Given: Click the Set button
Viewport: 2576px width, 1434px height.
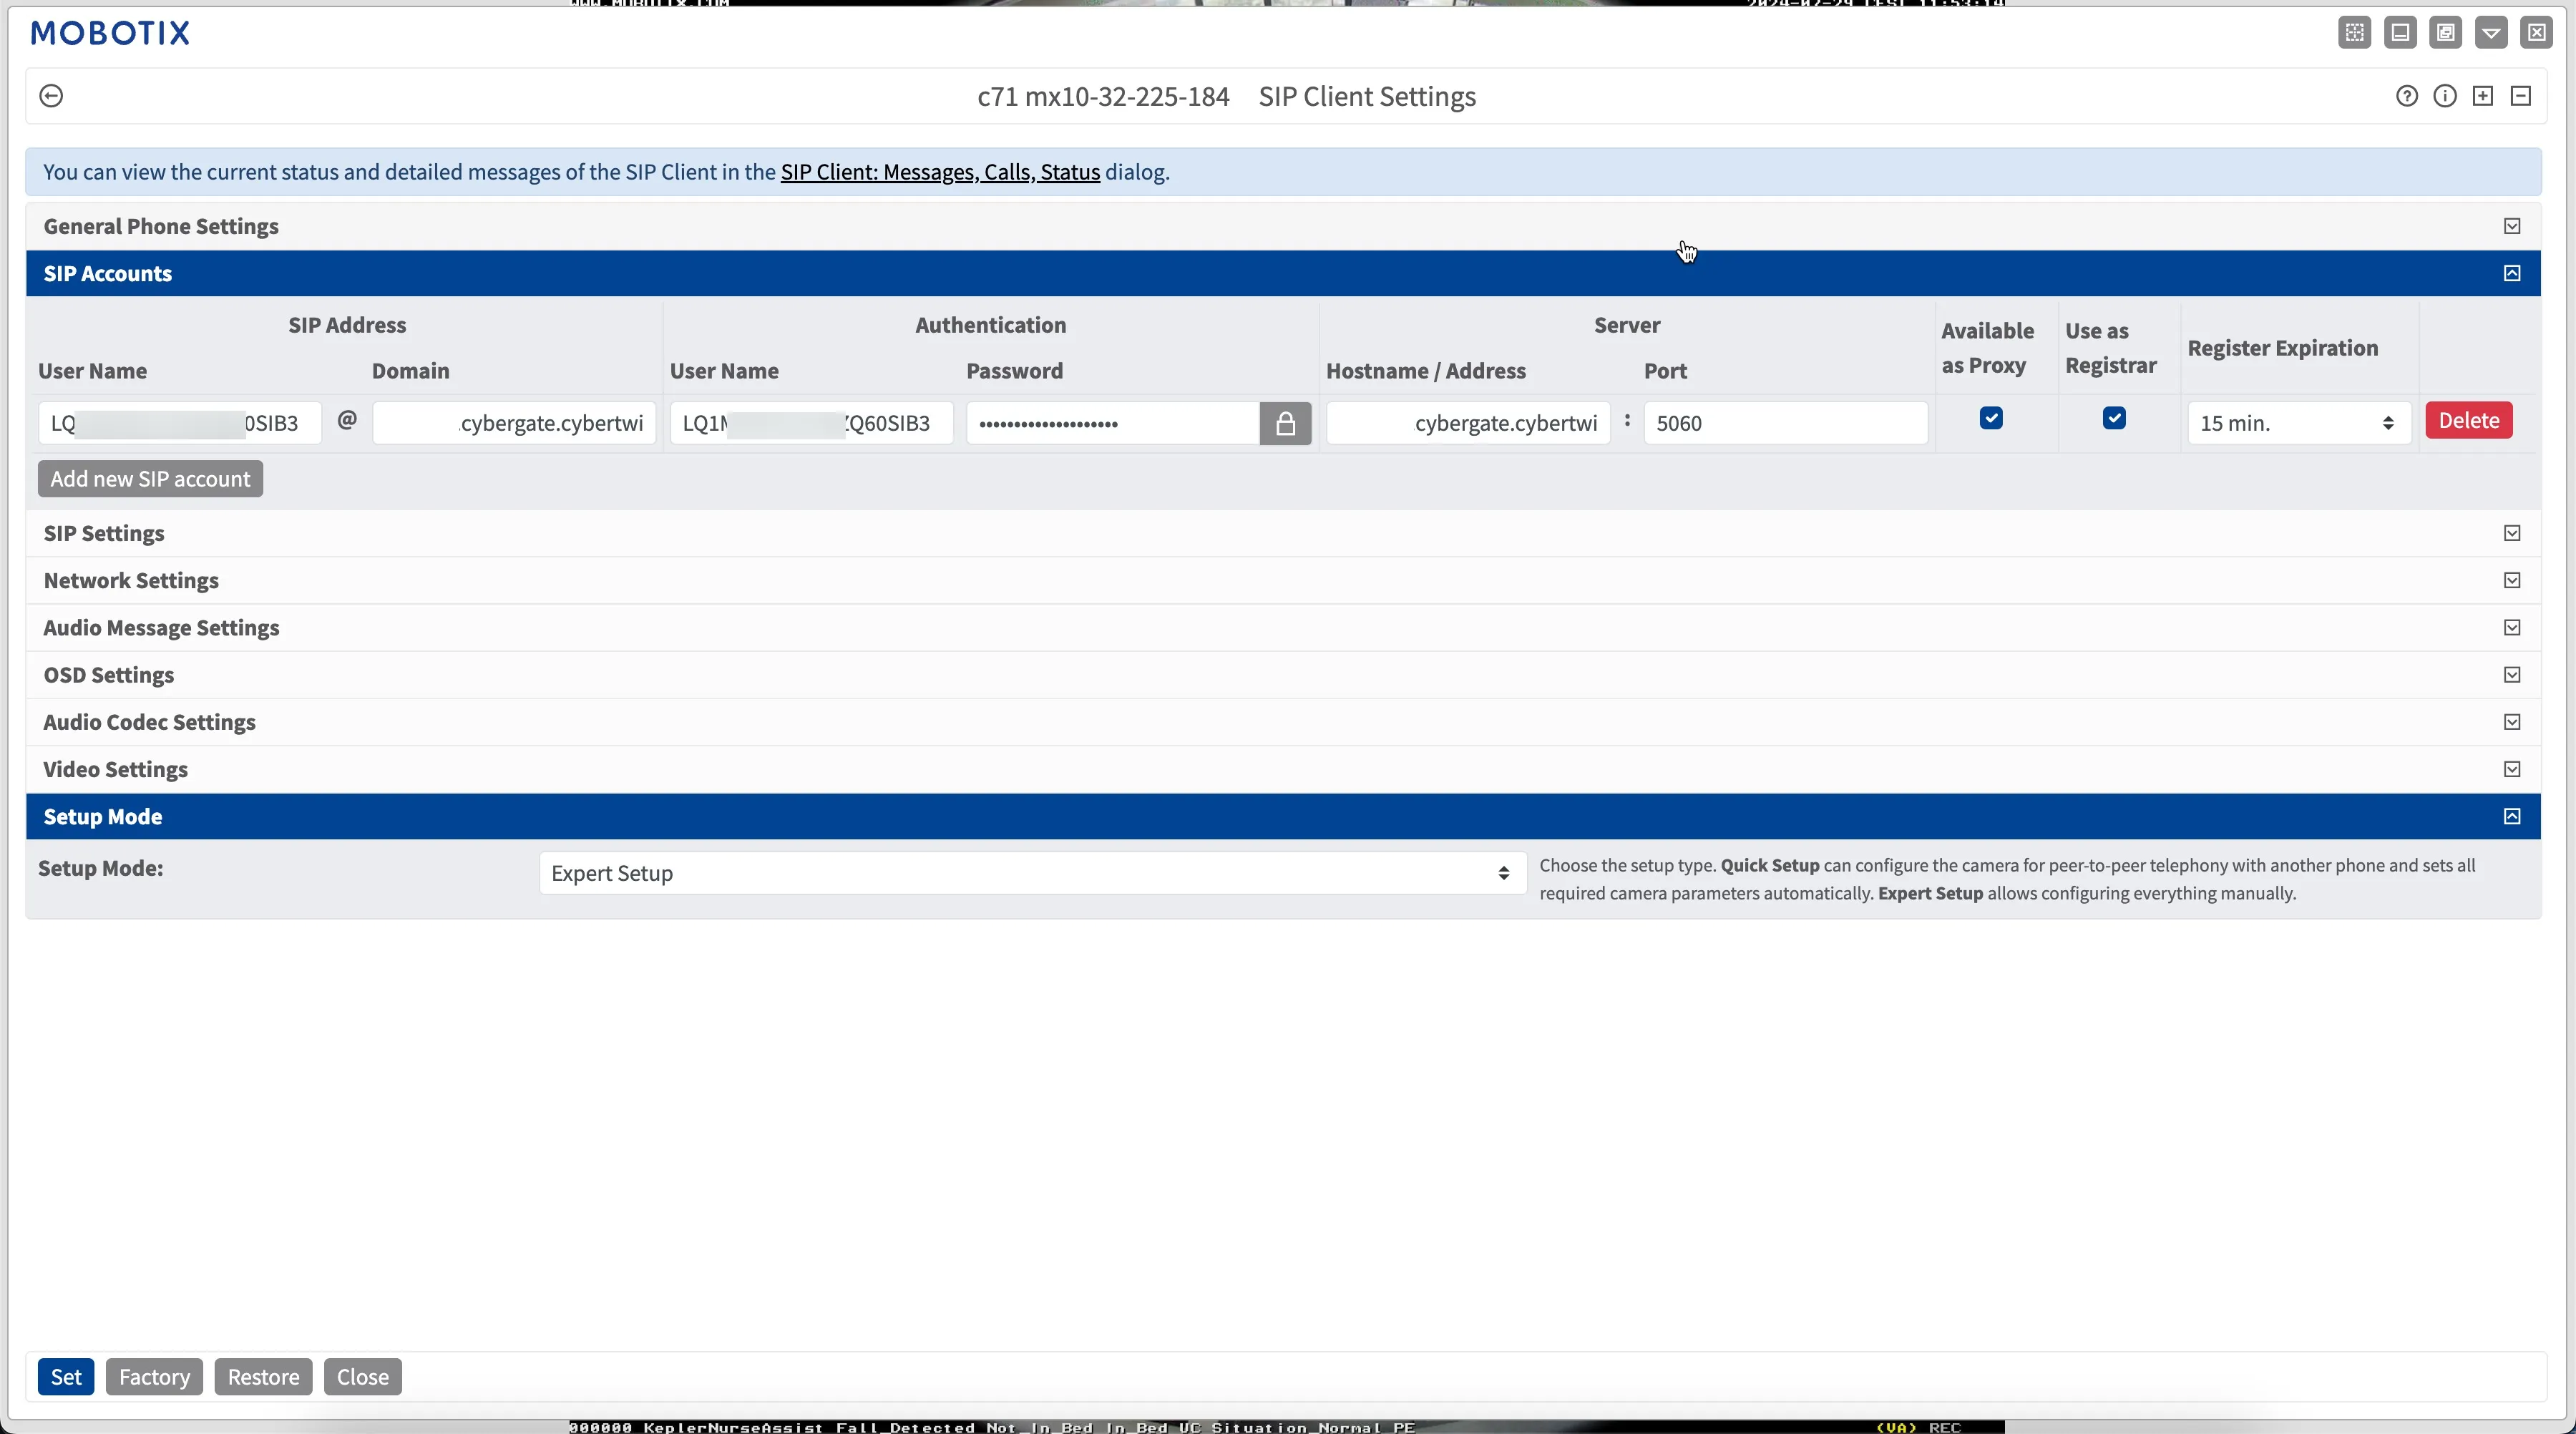Looking at the screenshot, I should coord(66,1377).
